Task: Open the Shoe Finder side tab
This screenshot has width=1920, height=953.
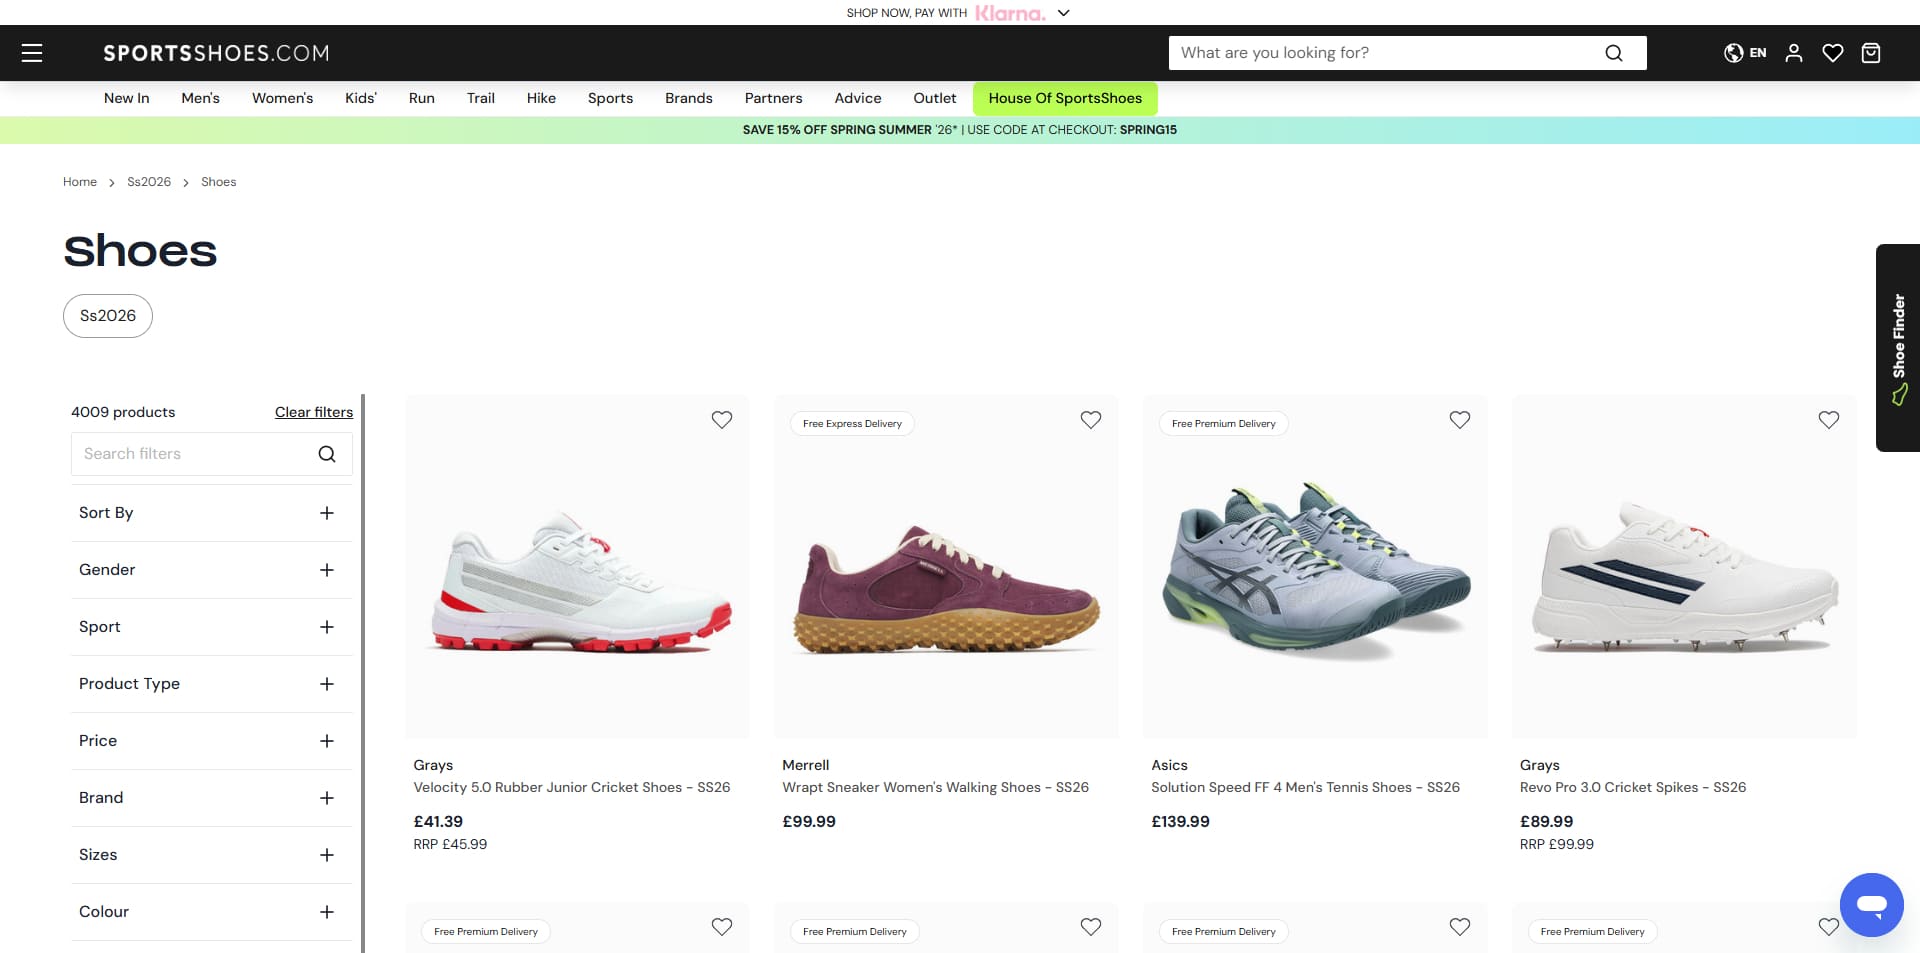Action: click(1898, 348)
